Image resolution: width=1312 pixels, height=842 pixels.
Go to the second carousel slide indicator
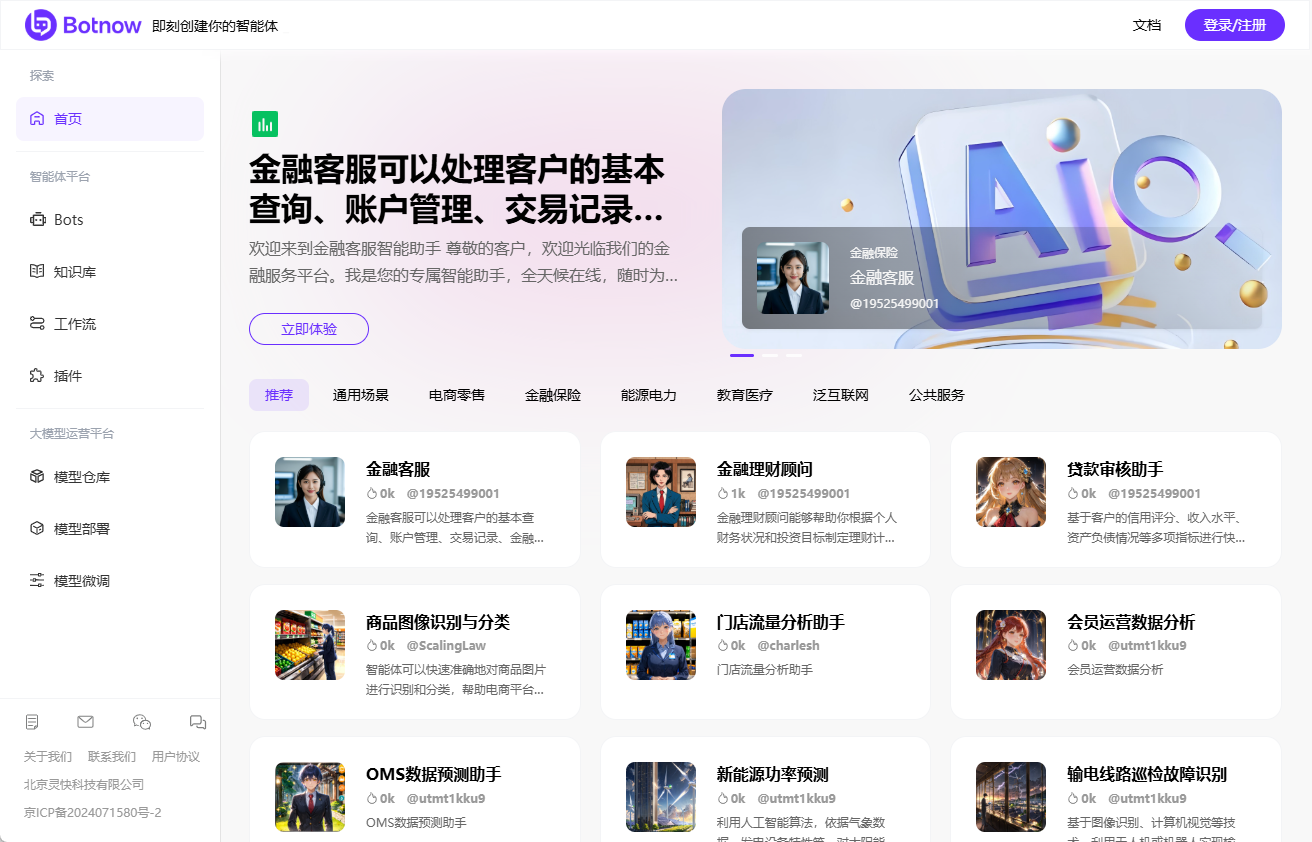(x=770, y=355)
